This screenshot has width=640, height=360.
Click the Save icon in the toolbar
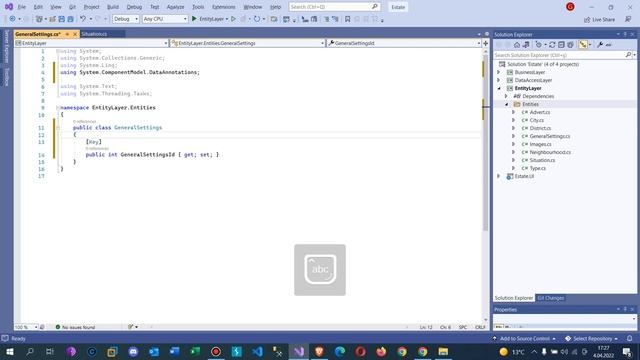[x=62, y=19]
